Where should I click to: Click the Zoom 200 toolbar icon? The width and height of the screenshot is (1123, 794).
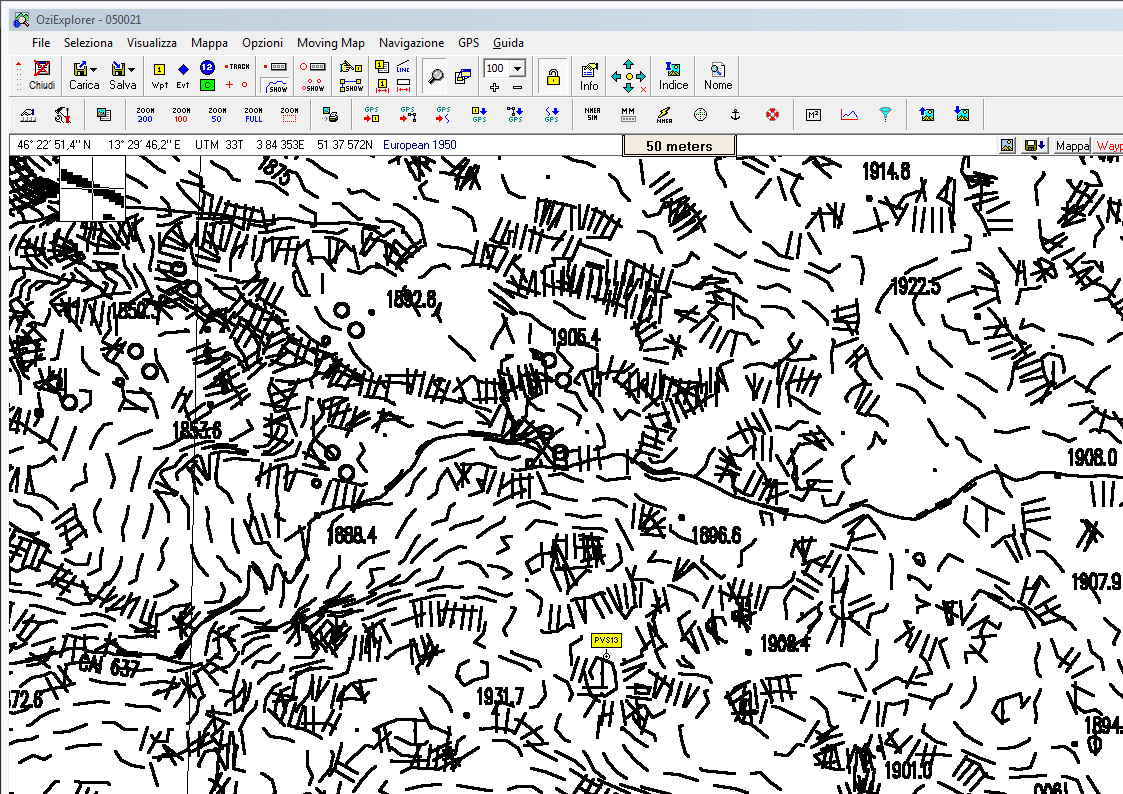pyautogui.click(x=145, y=115)
